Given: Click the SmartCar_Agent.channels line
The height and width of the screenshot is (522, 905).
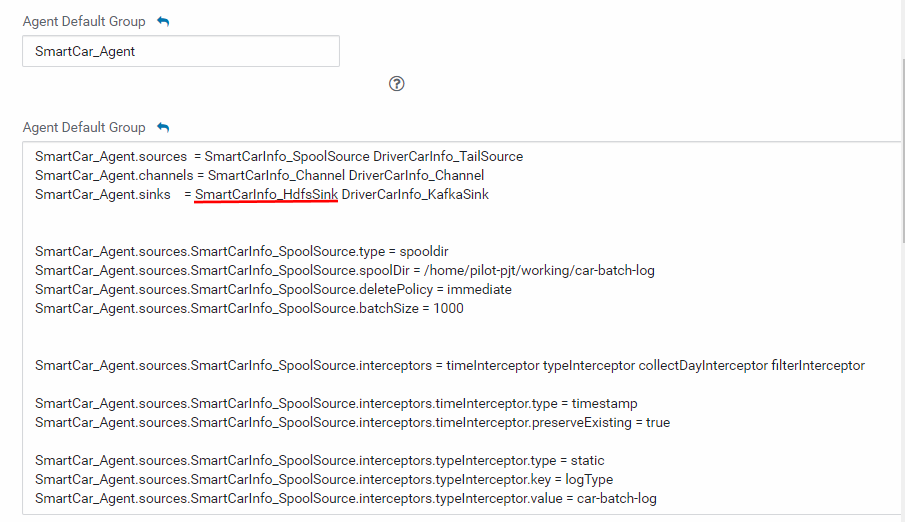Looking at the screenshot, I should pos(259,176).
